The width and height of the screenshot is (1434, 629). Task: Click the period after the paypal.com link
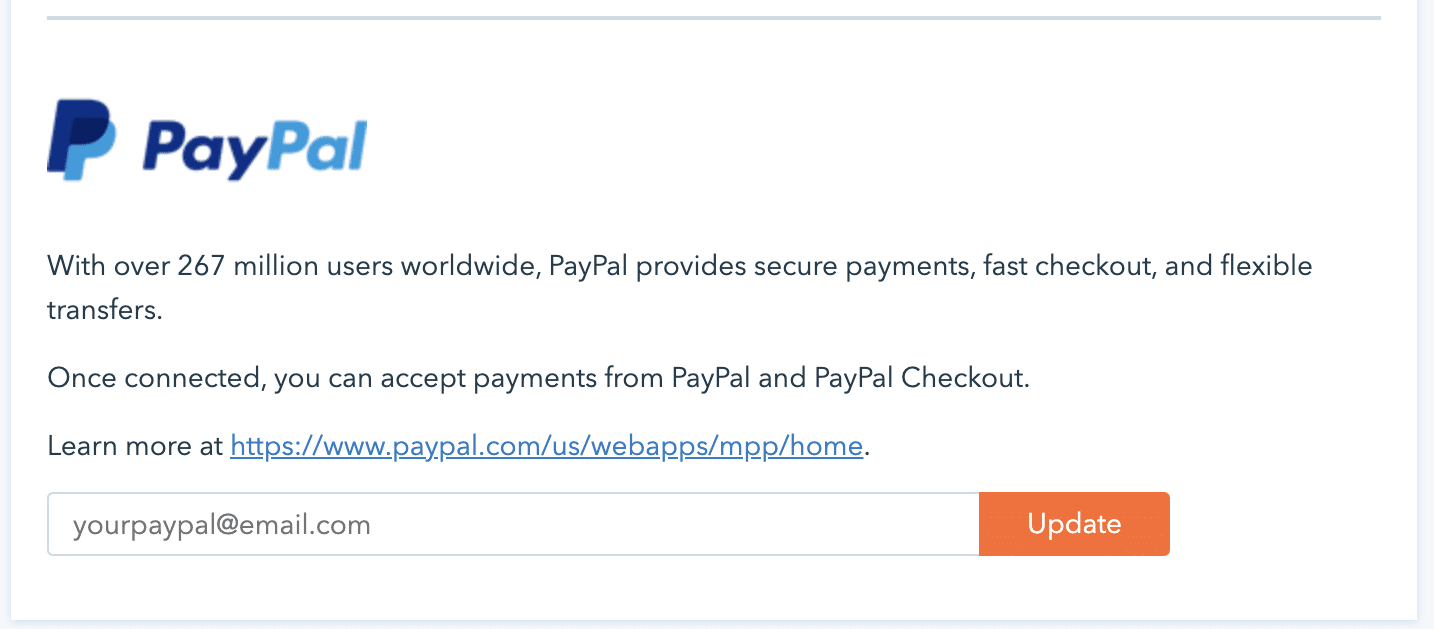(x=867, y=448)
